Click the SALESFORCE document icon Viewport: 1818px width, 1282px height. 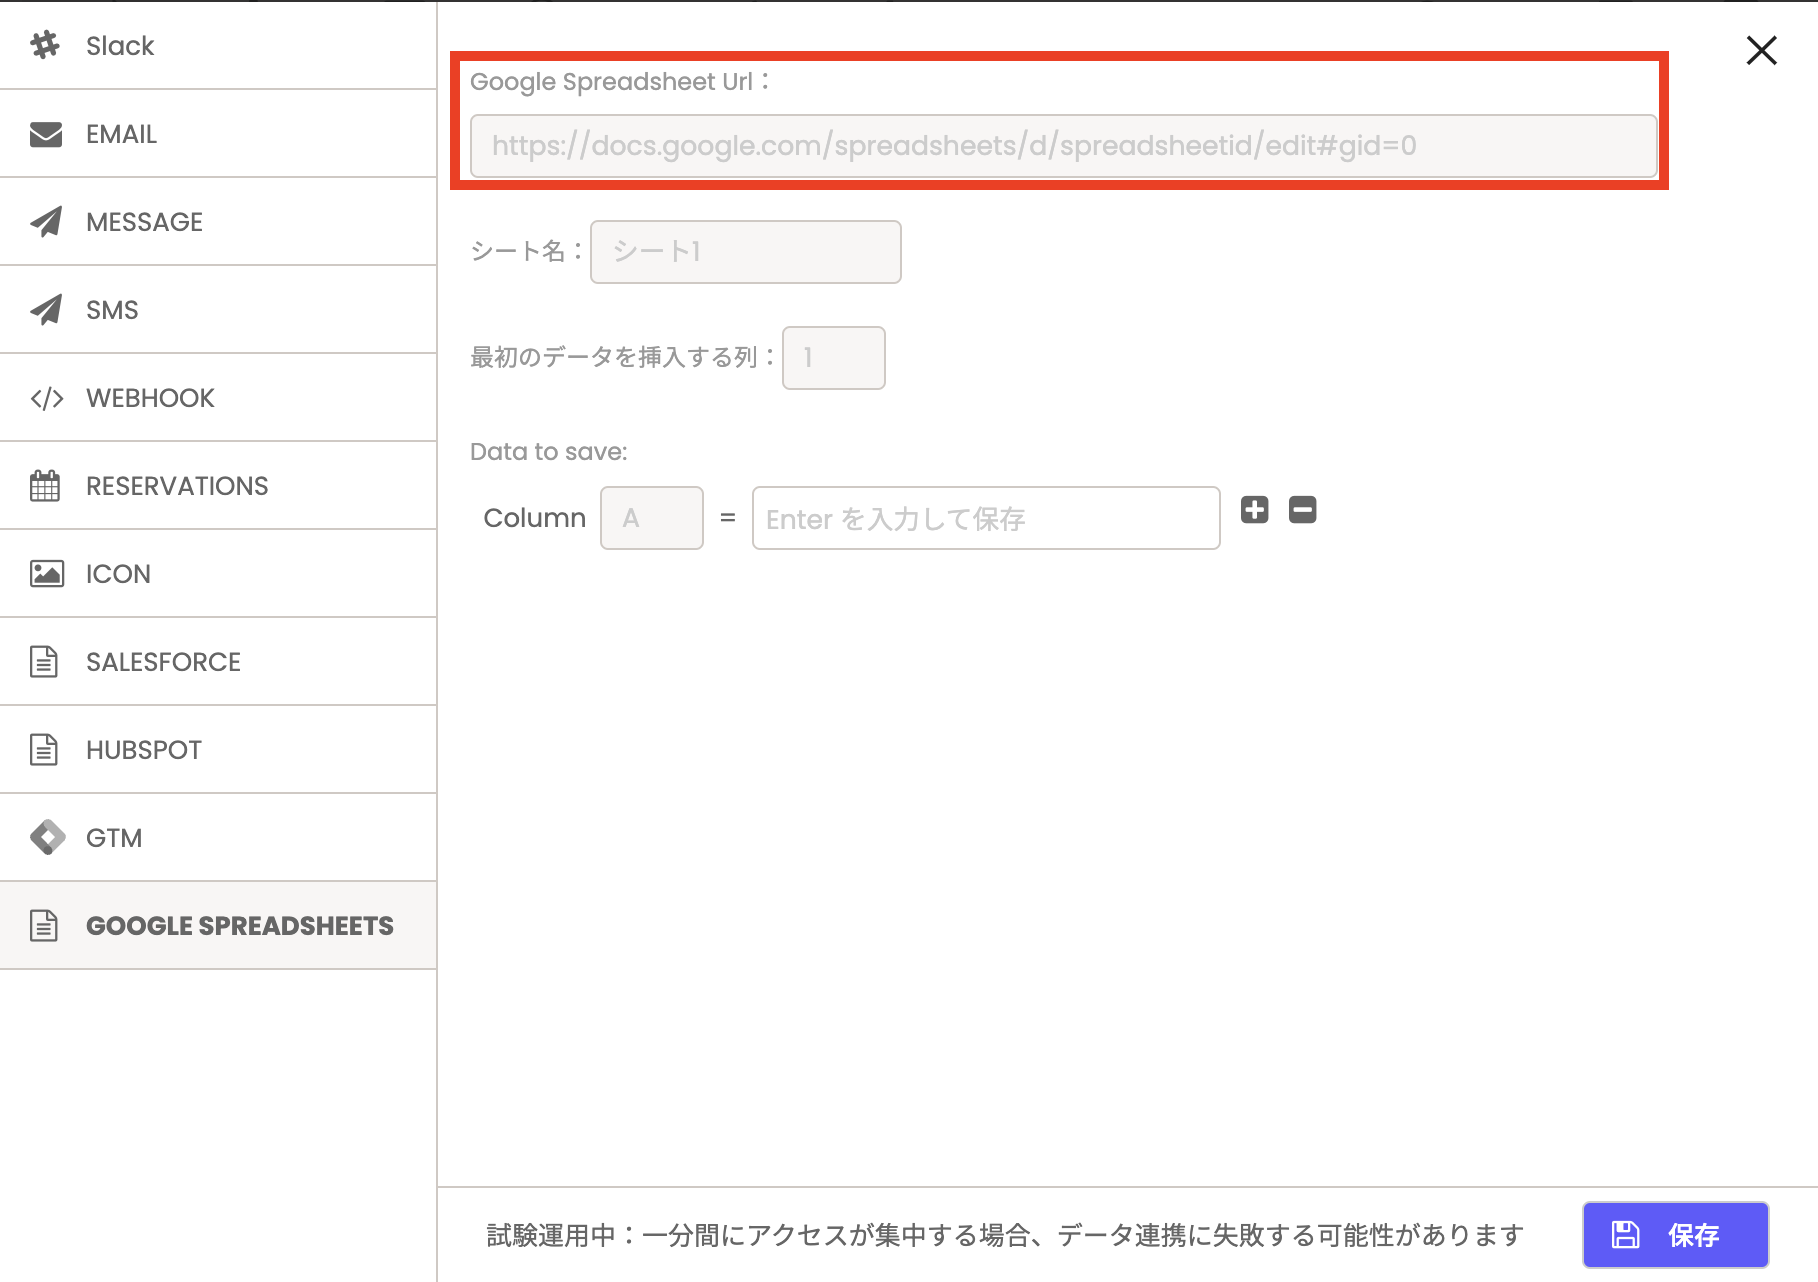pos(44,662)
